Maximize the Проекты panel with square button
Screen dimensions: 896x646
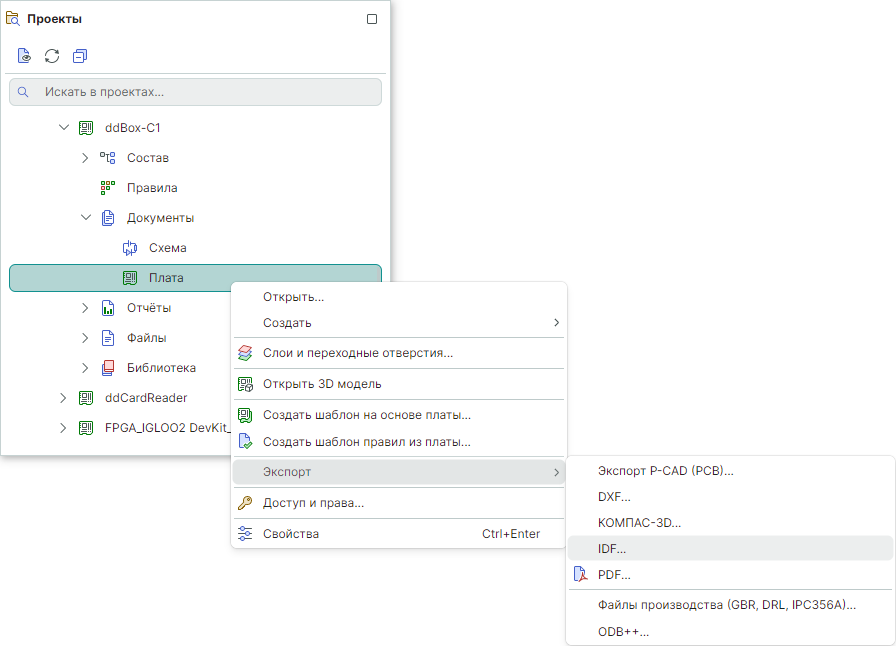(372, 19)
